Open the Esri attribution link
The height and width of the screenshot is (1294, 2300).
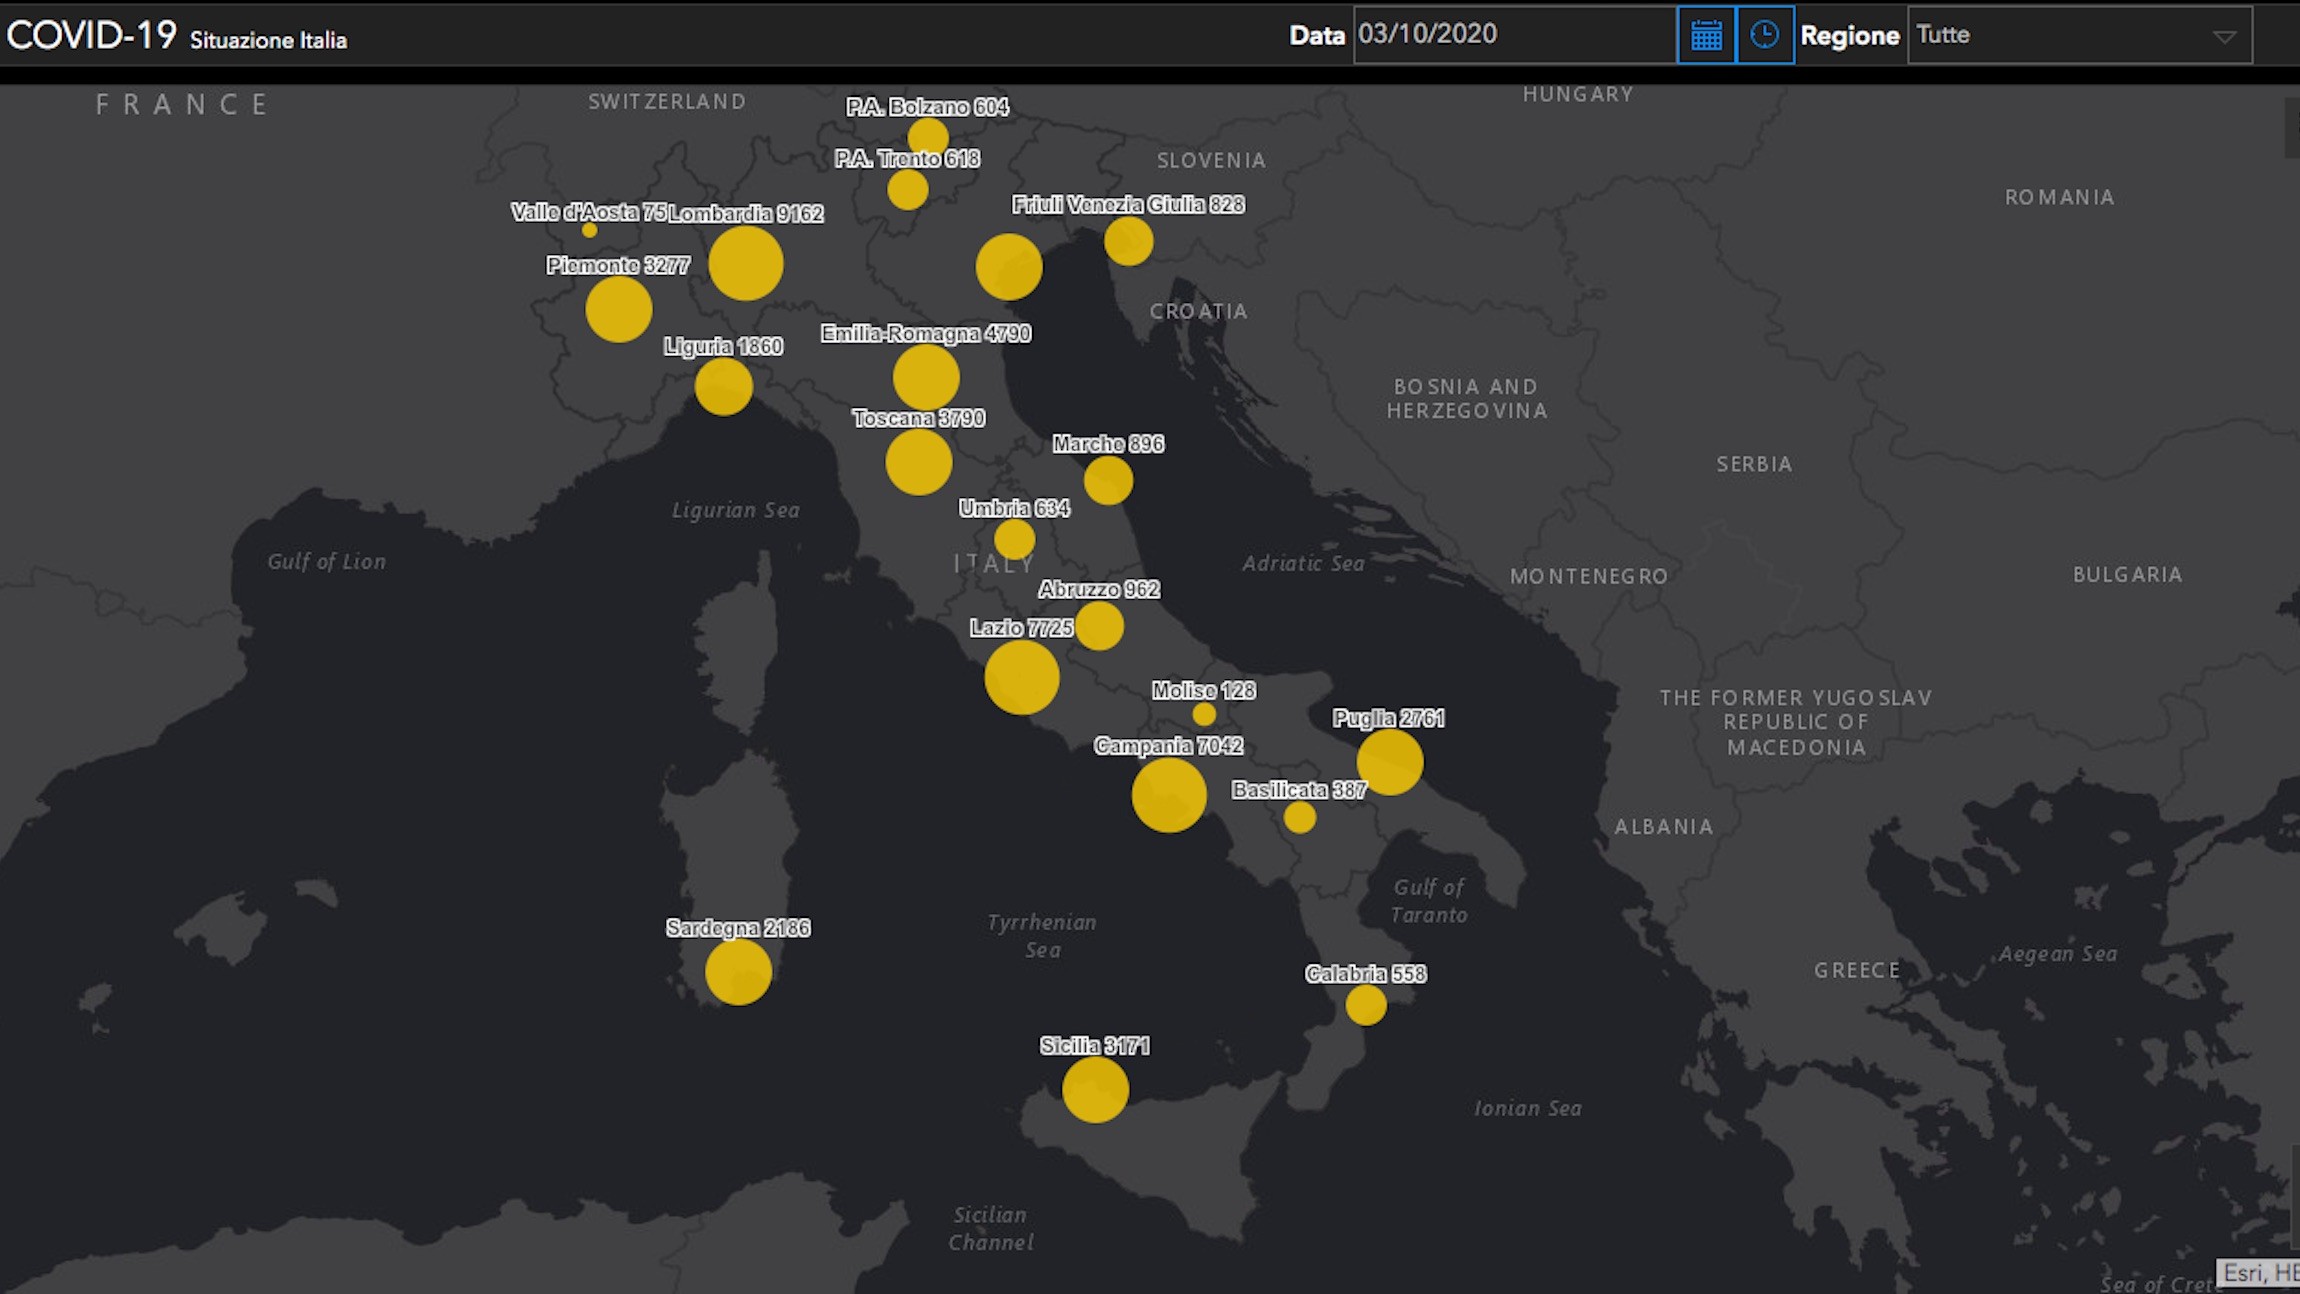[x=2259, y=1272]
